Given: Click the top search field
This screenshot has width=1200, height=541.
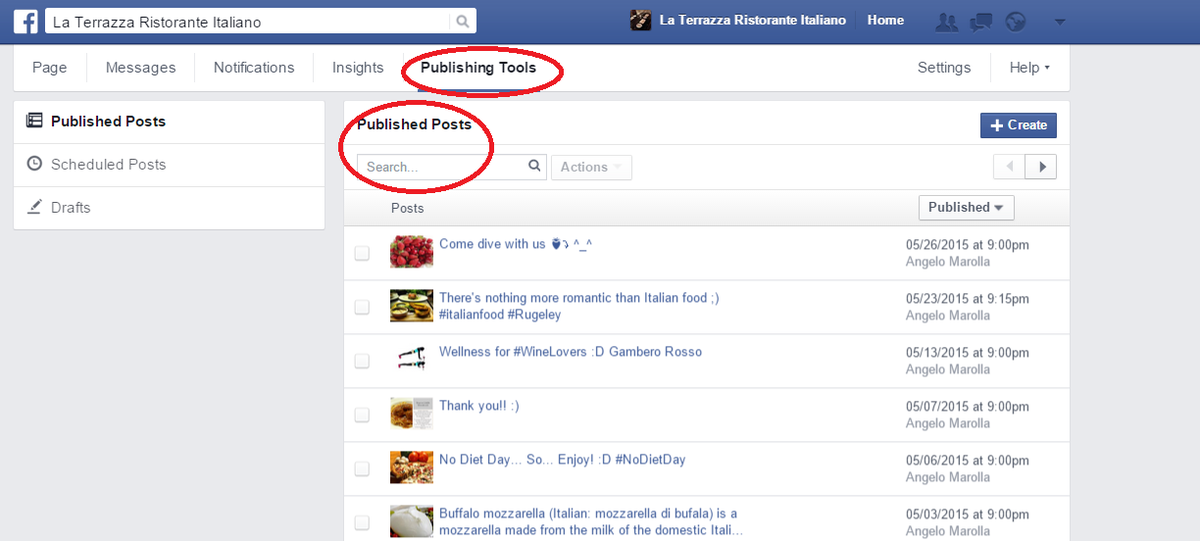Looking at the screenshot, I should [x=250, y=21].
